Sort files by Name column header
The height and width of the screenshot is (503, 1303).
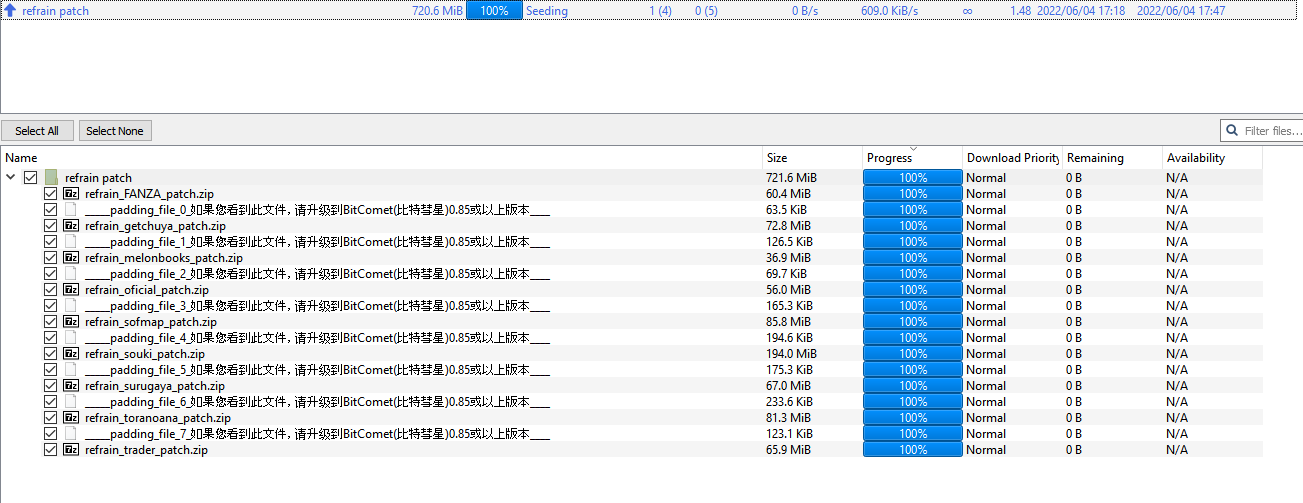tap(381, 158)
